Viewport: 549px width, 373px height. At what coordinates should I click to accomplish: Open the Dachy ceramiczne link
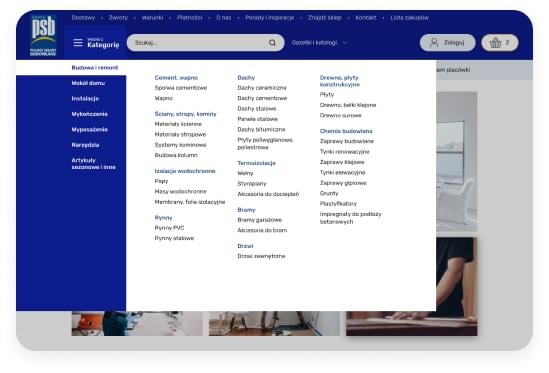point(262,88)
